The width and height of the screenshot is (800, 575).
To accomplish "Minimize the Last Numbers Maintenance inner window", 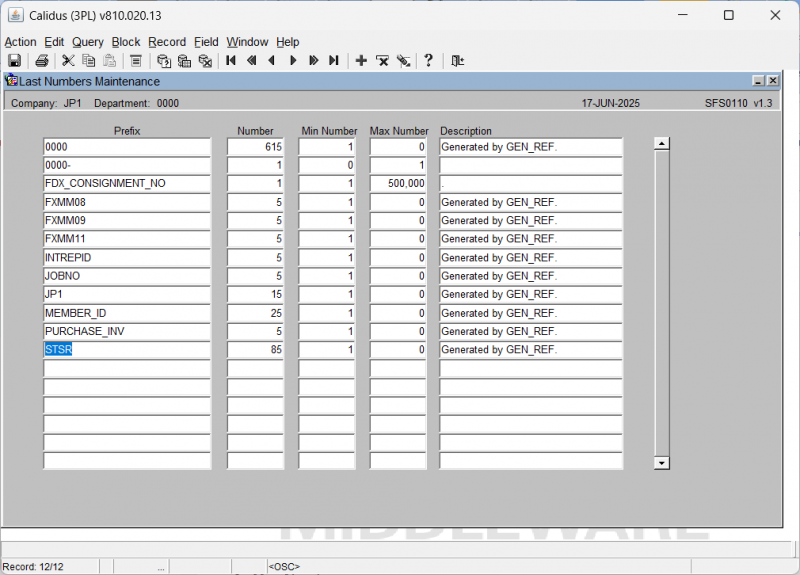I will pos(759,81).
